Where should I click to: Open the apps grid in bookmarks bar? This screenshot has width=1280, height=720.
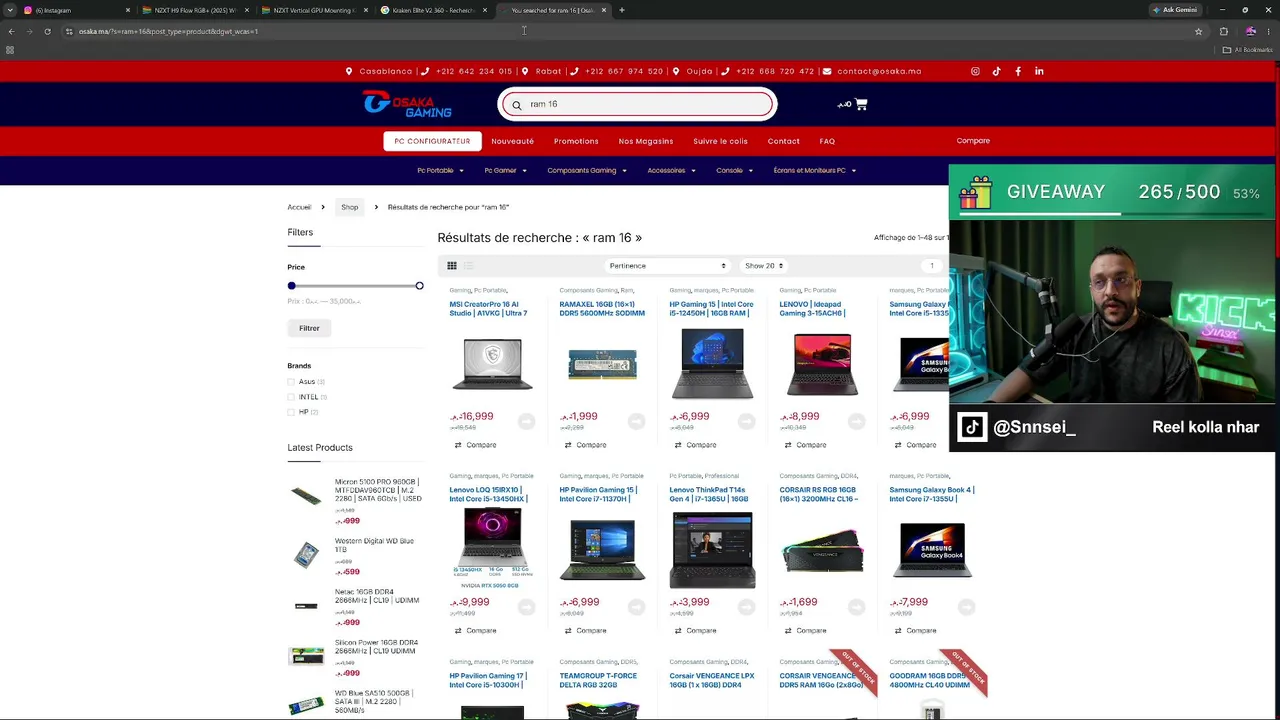click(10, 50)
